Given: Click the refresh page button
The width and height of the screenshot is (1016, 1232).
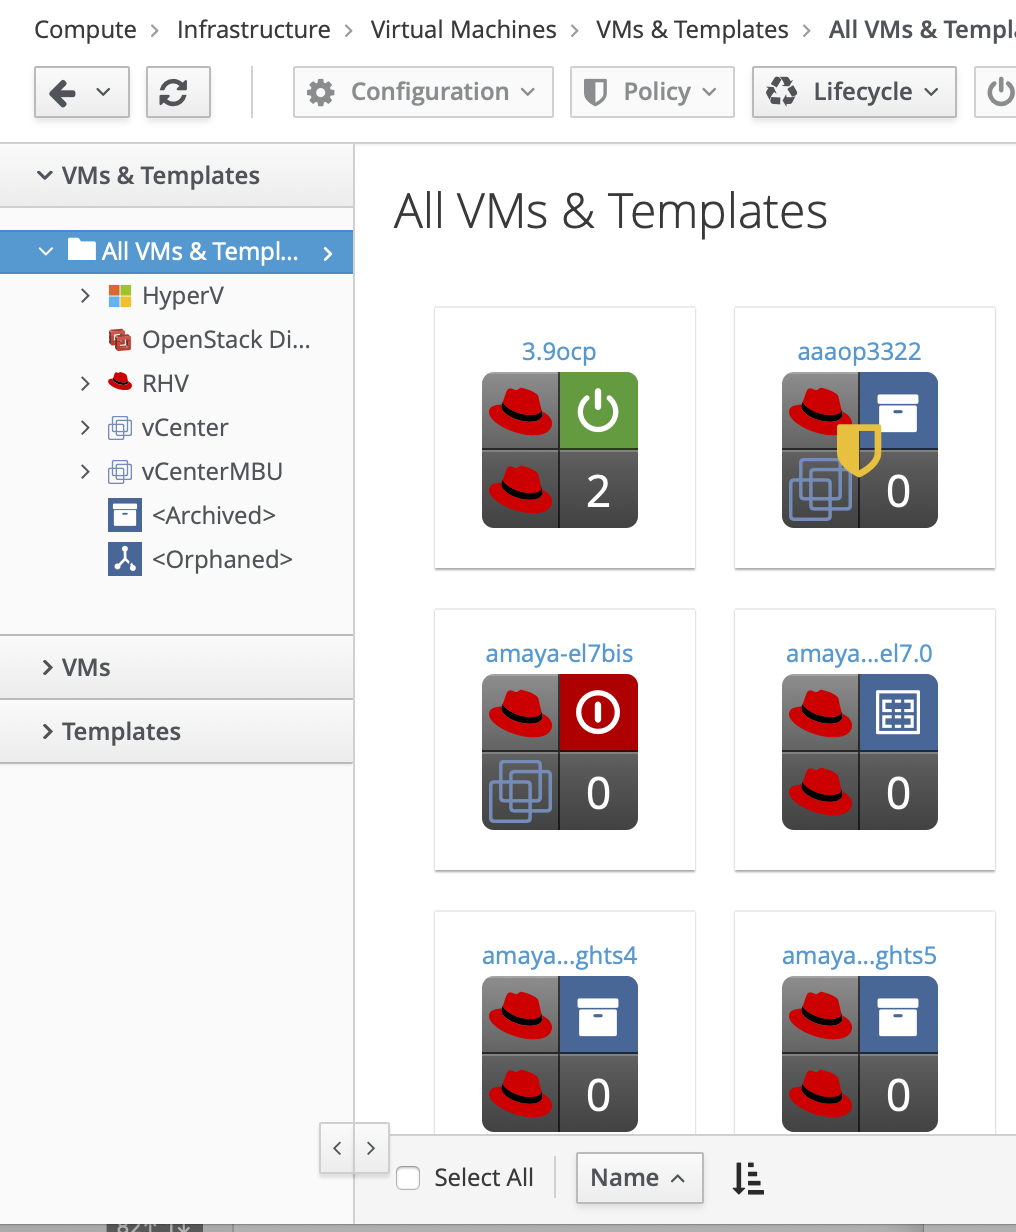Looking at the screenshot, I should coord(178,93).
